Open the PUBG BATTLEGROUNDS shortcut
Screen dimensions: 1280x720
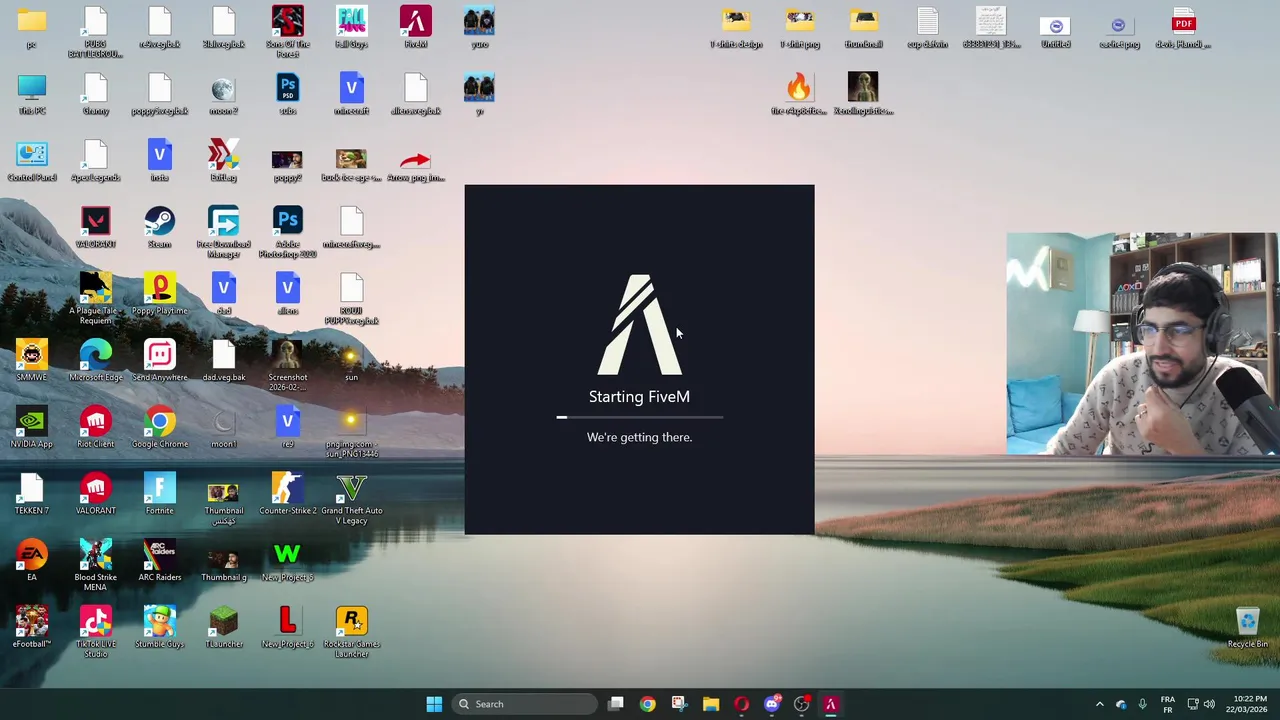[x=95, y=31]
